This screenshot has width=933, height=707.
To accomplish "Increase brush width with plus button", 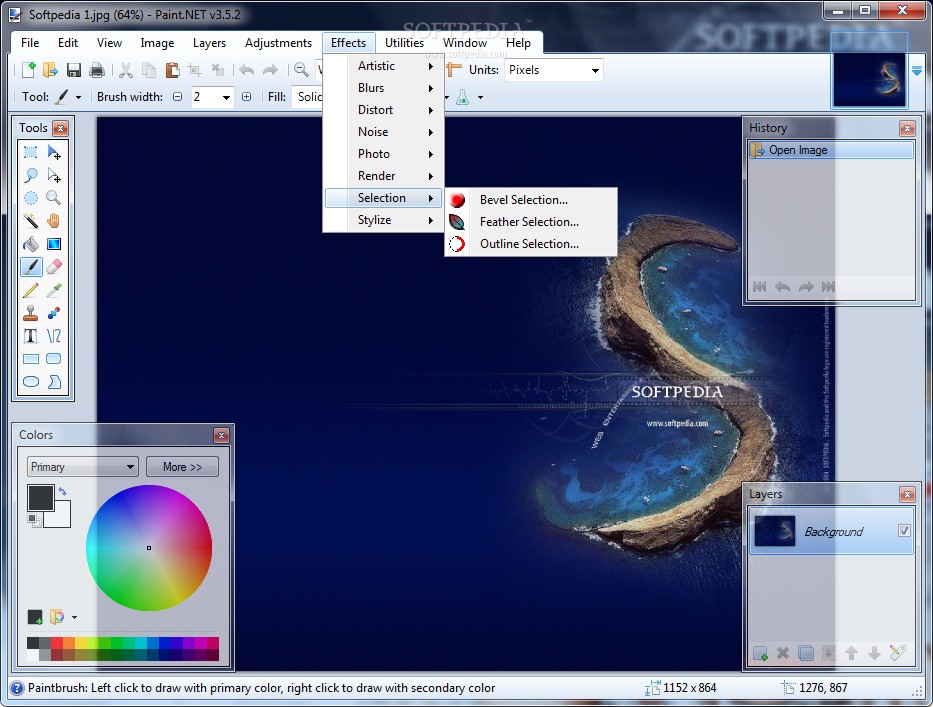I will [246, 97].
